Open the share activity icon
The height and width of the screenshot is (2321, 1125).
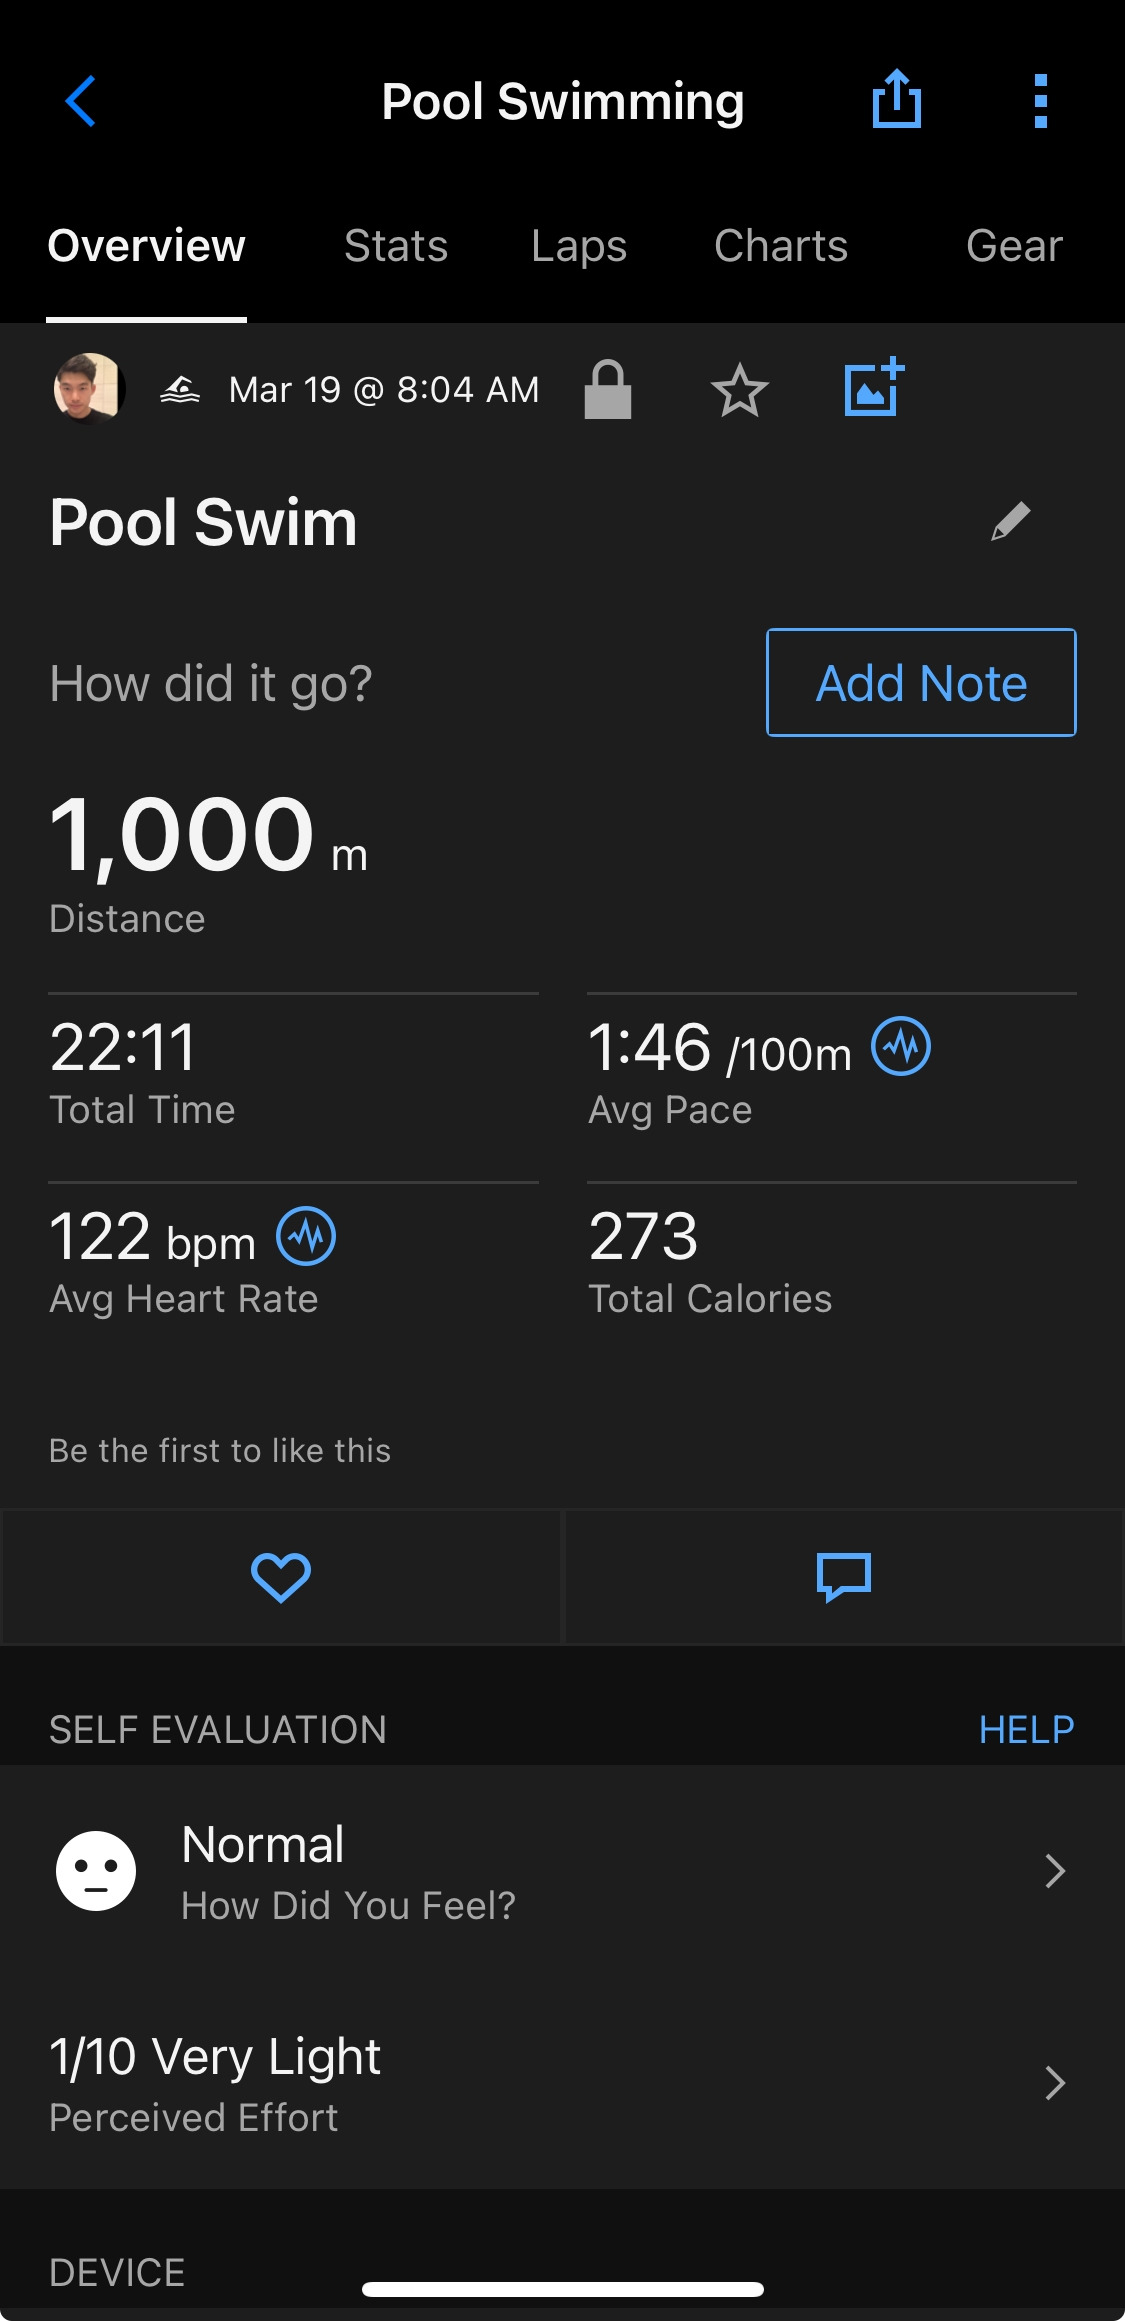click(x=896, y=100)
